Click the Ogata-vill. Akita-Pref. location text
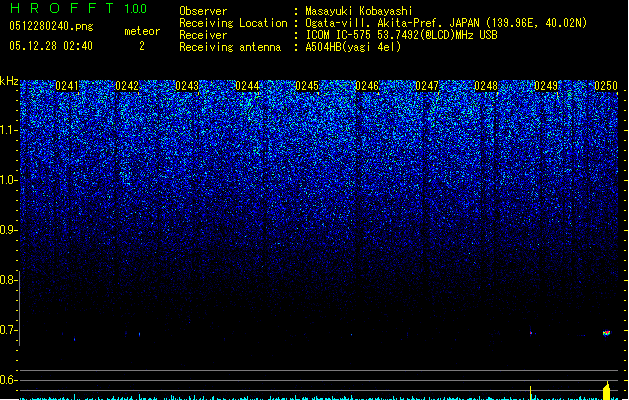The width and height of the screenshot is (629, 400). point(446,23)
